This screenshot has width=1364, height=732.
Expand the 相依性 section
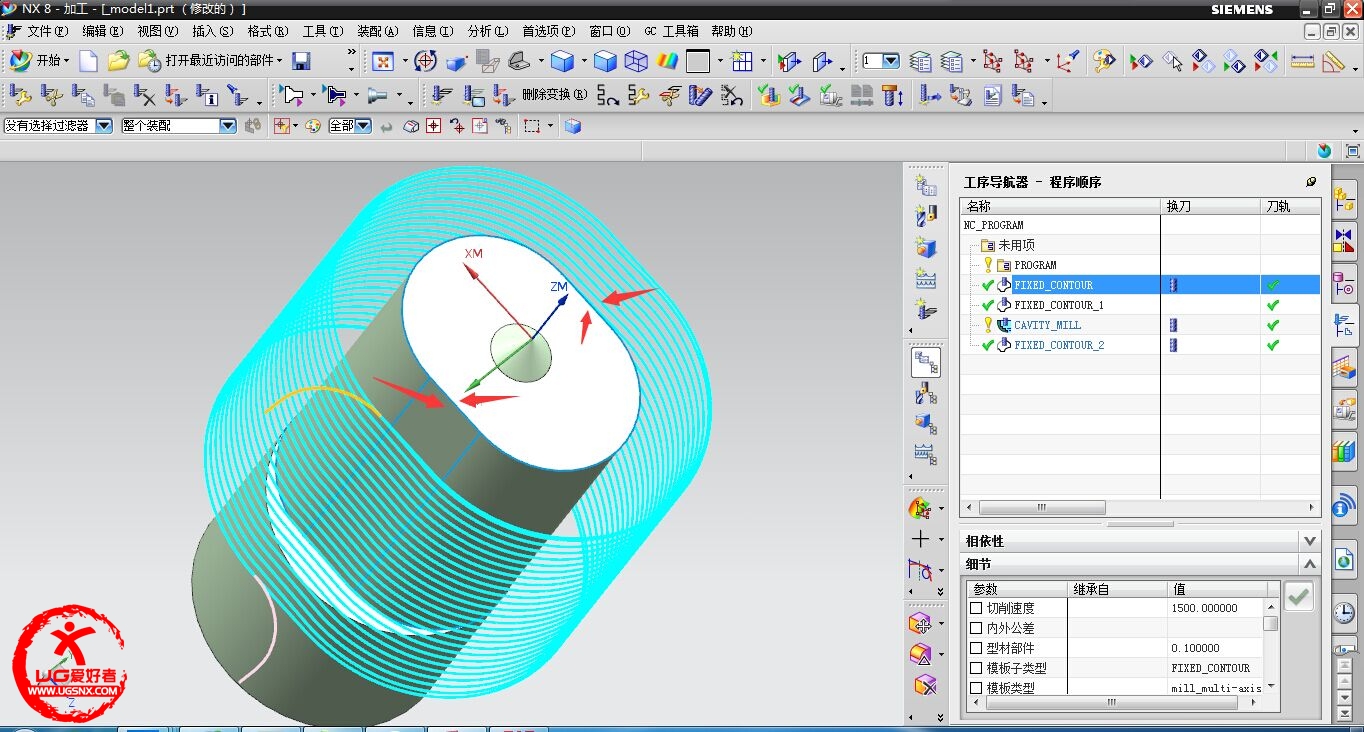click(x=1310, y=540)
